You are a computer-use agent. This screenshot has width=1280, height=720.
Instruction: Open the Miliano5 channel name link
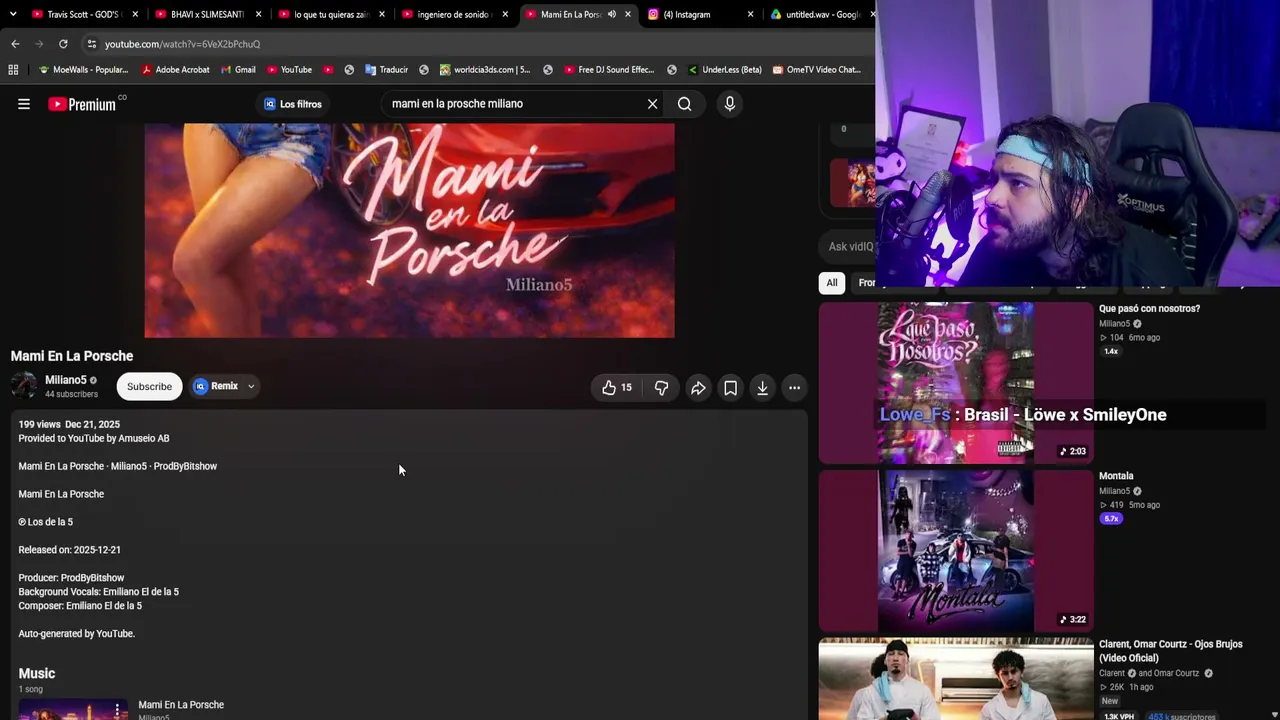(x=66, y=380)
